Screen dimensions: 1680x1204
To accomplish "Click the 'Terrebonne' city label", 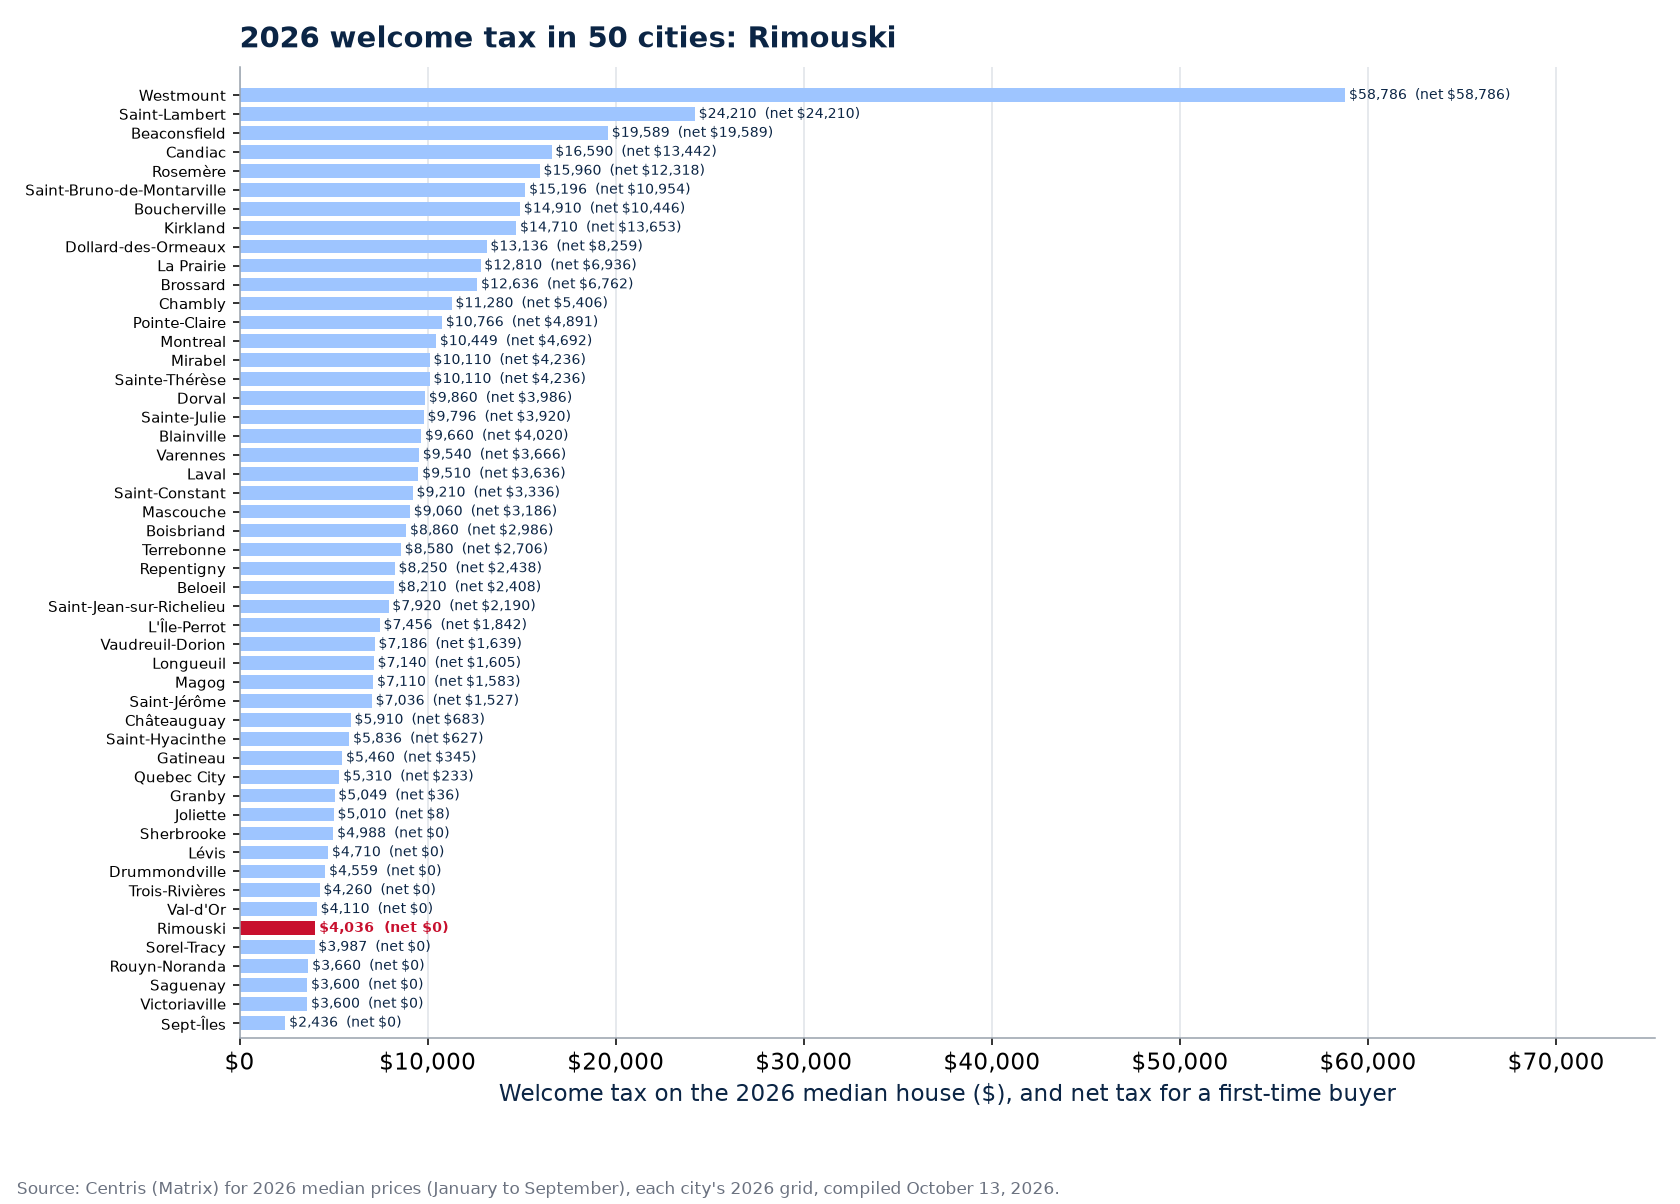I will pos(184,550).
